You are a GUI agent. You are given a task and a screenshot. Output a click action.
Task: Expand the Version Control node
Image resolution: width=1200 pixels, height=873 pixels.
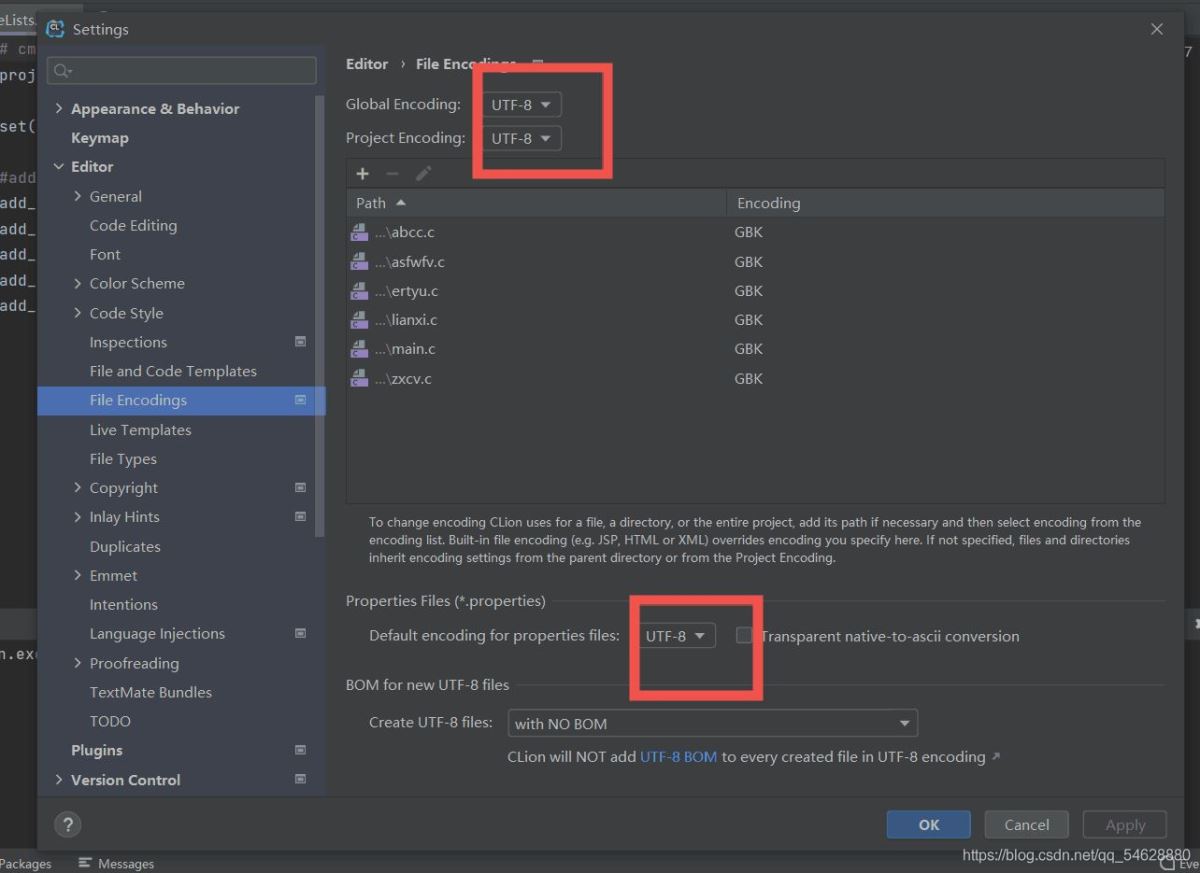pos(59,780)
